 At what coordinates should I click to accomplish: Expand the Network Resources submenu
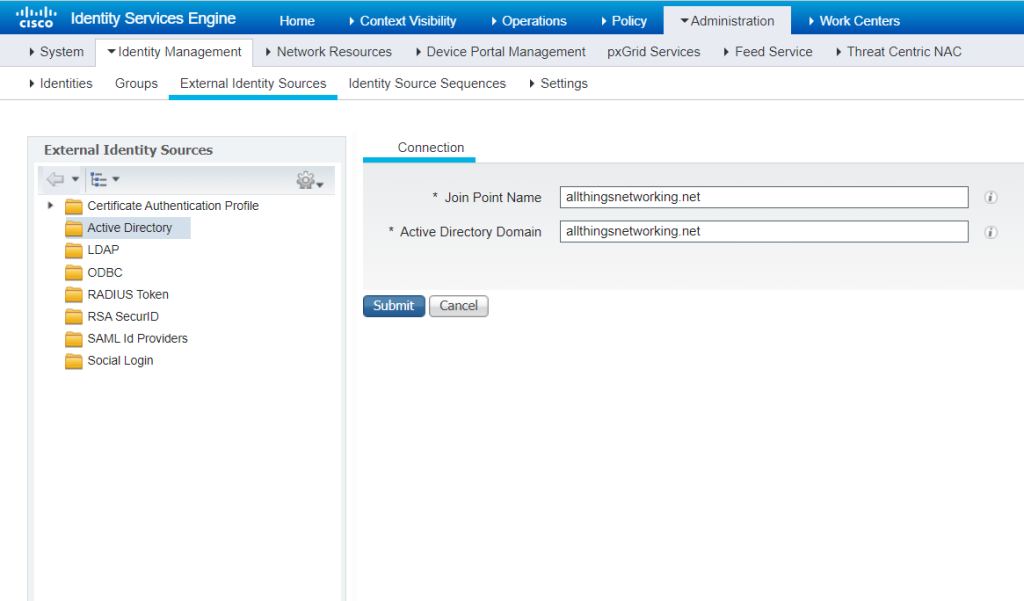328,52
